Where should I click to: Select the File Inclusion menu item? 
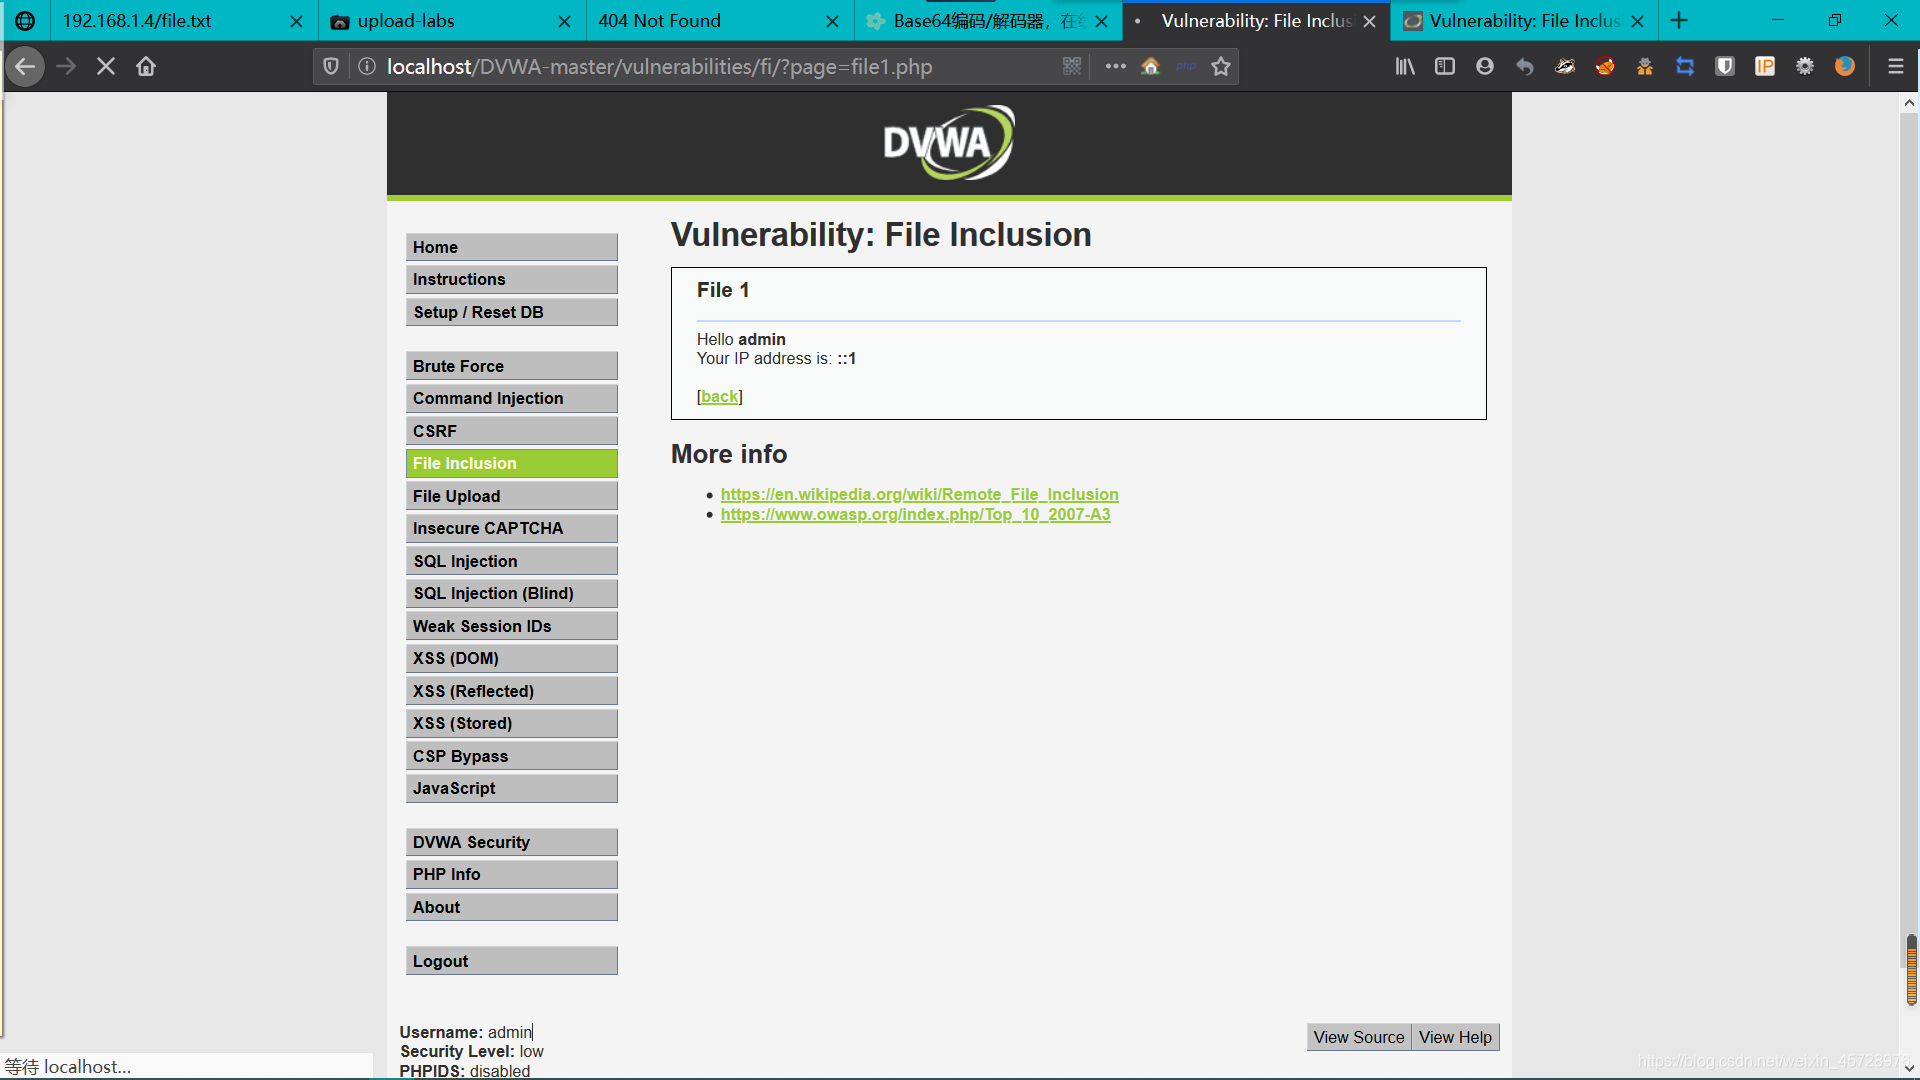511,463
